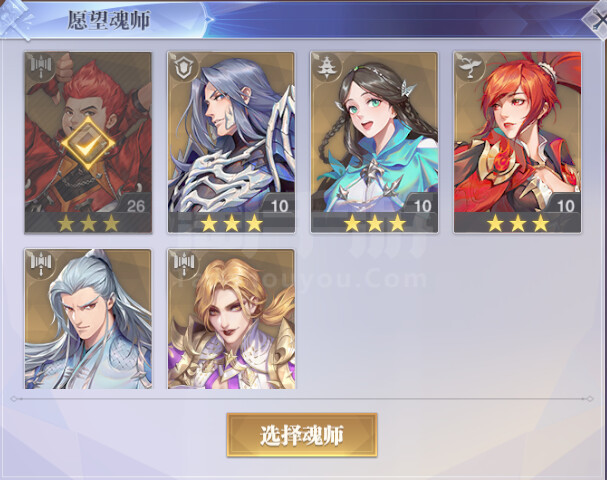The width and height of the screenshot is (607, 480).
Task: Click the hammer emblem beside the 愿望魂师 title
Action: pyautogui.click(x=16, y=19)
